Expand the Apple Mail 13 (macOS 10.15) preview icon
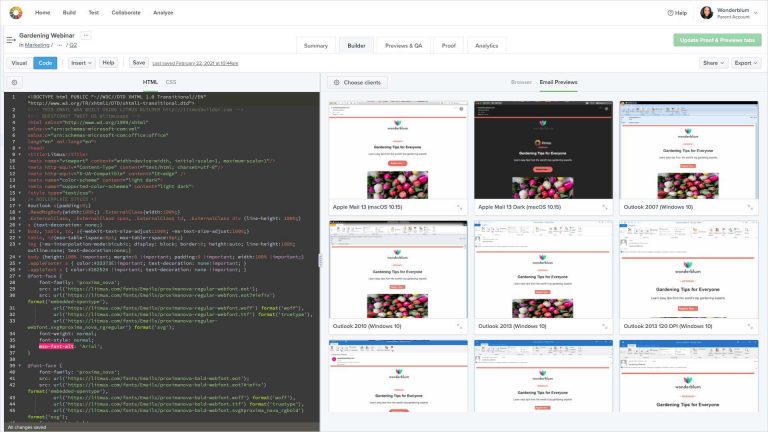This screenshot has width=768, height=432. click(x=459, y=207)
